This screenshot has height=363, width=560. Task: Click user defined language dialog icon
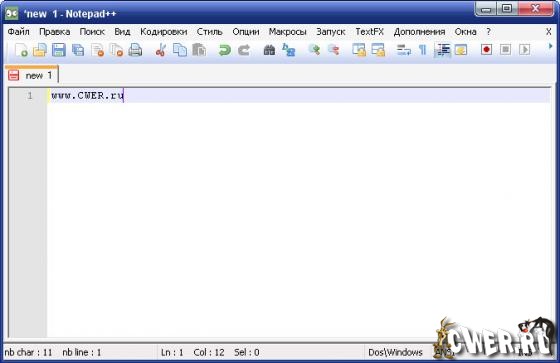click(x=461, y=50)
